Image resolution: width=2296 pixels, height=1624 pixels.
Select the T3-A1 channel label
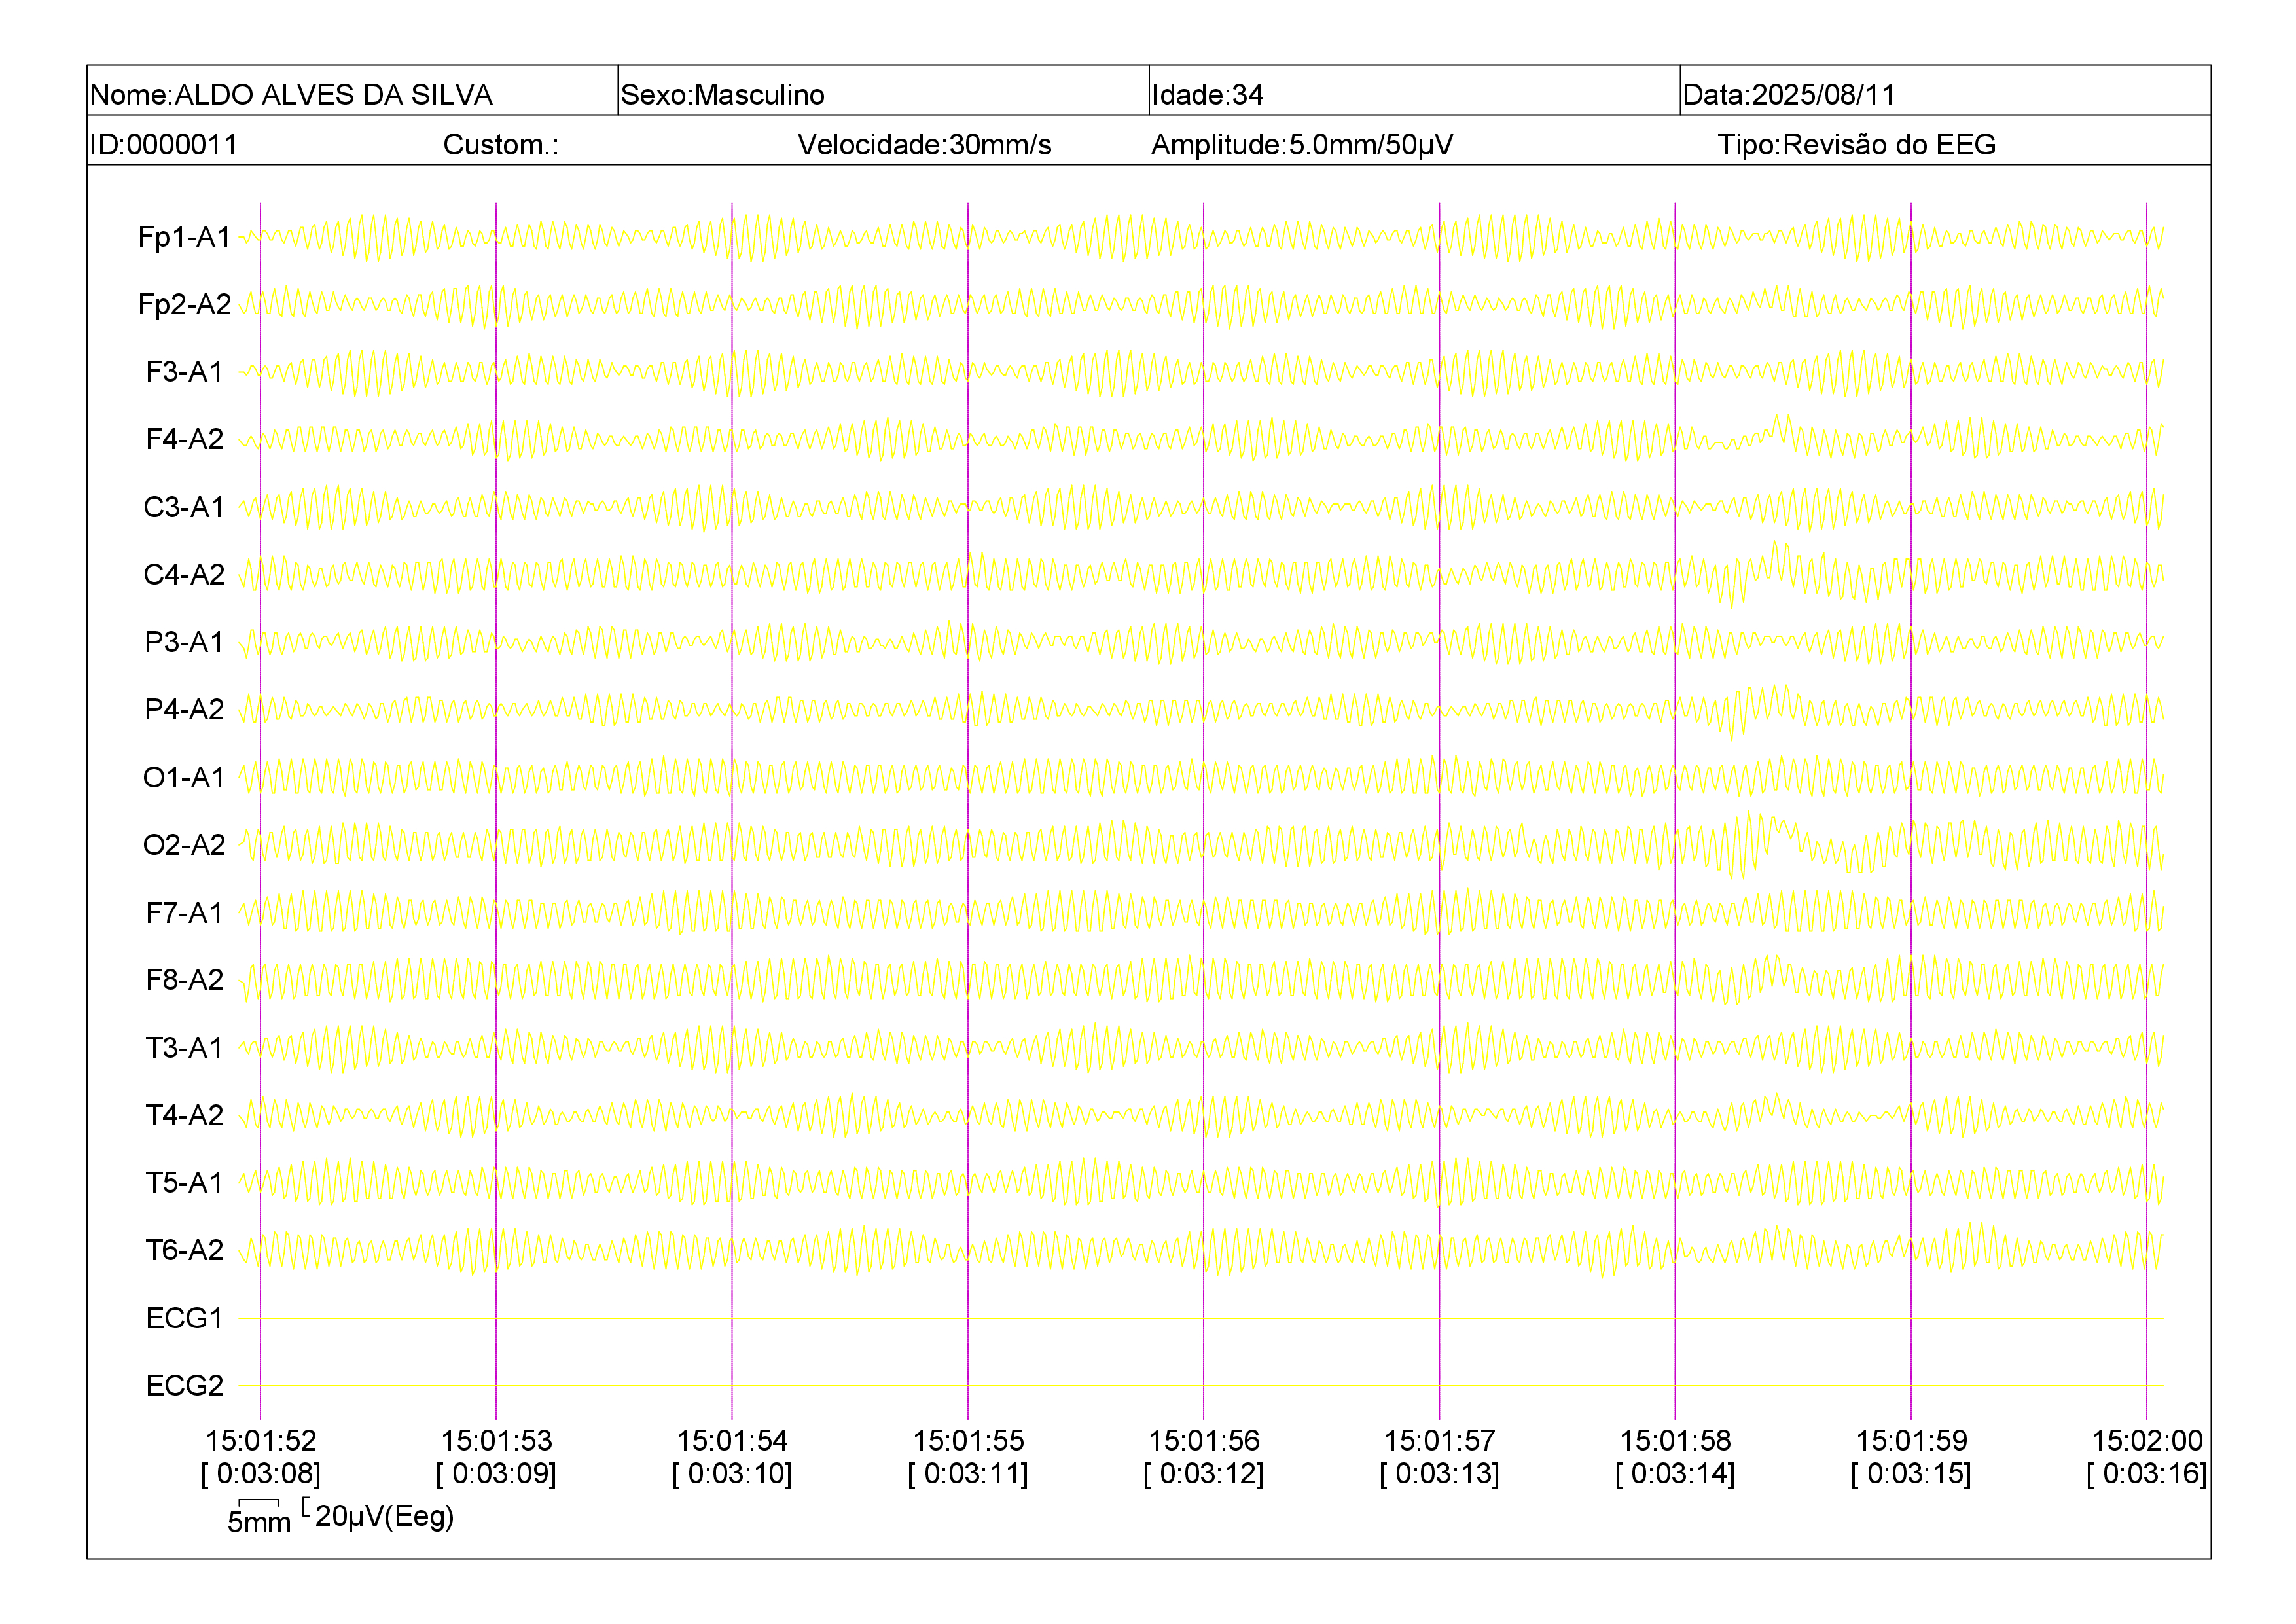point(184,1047)
